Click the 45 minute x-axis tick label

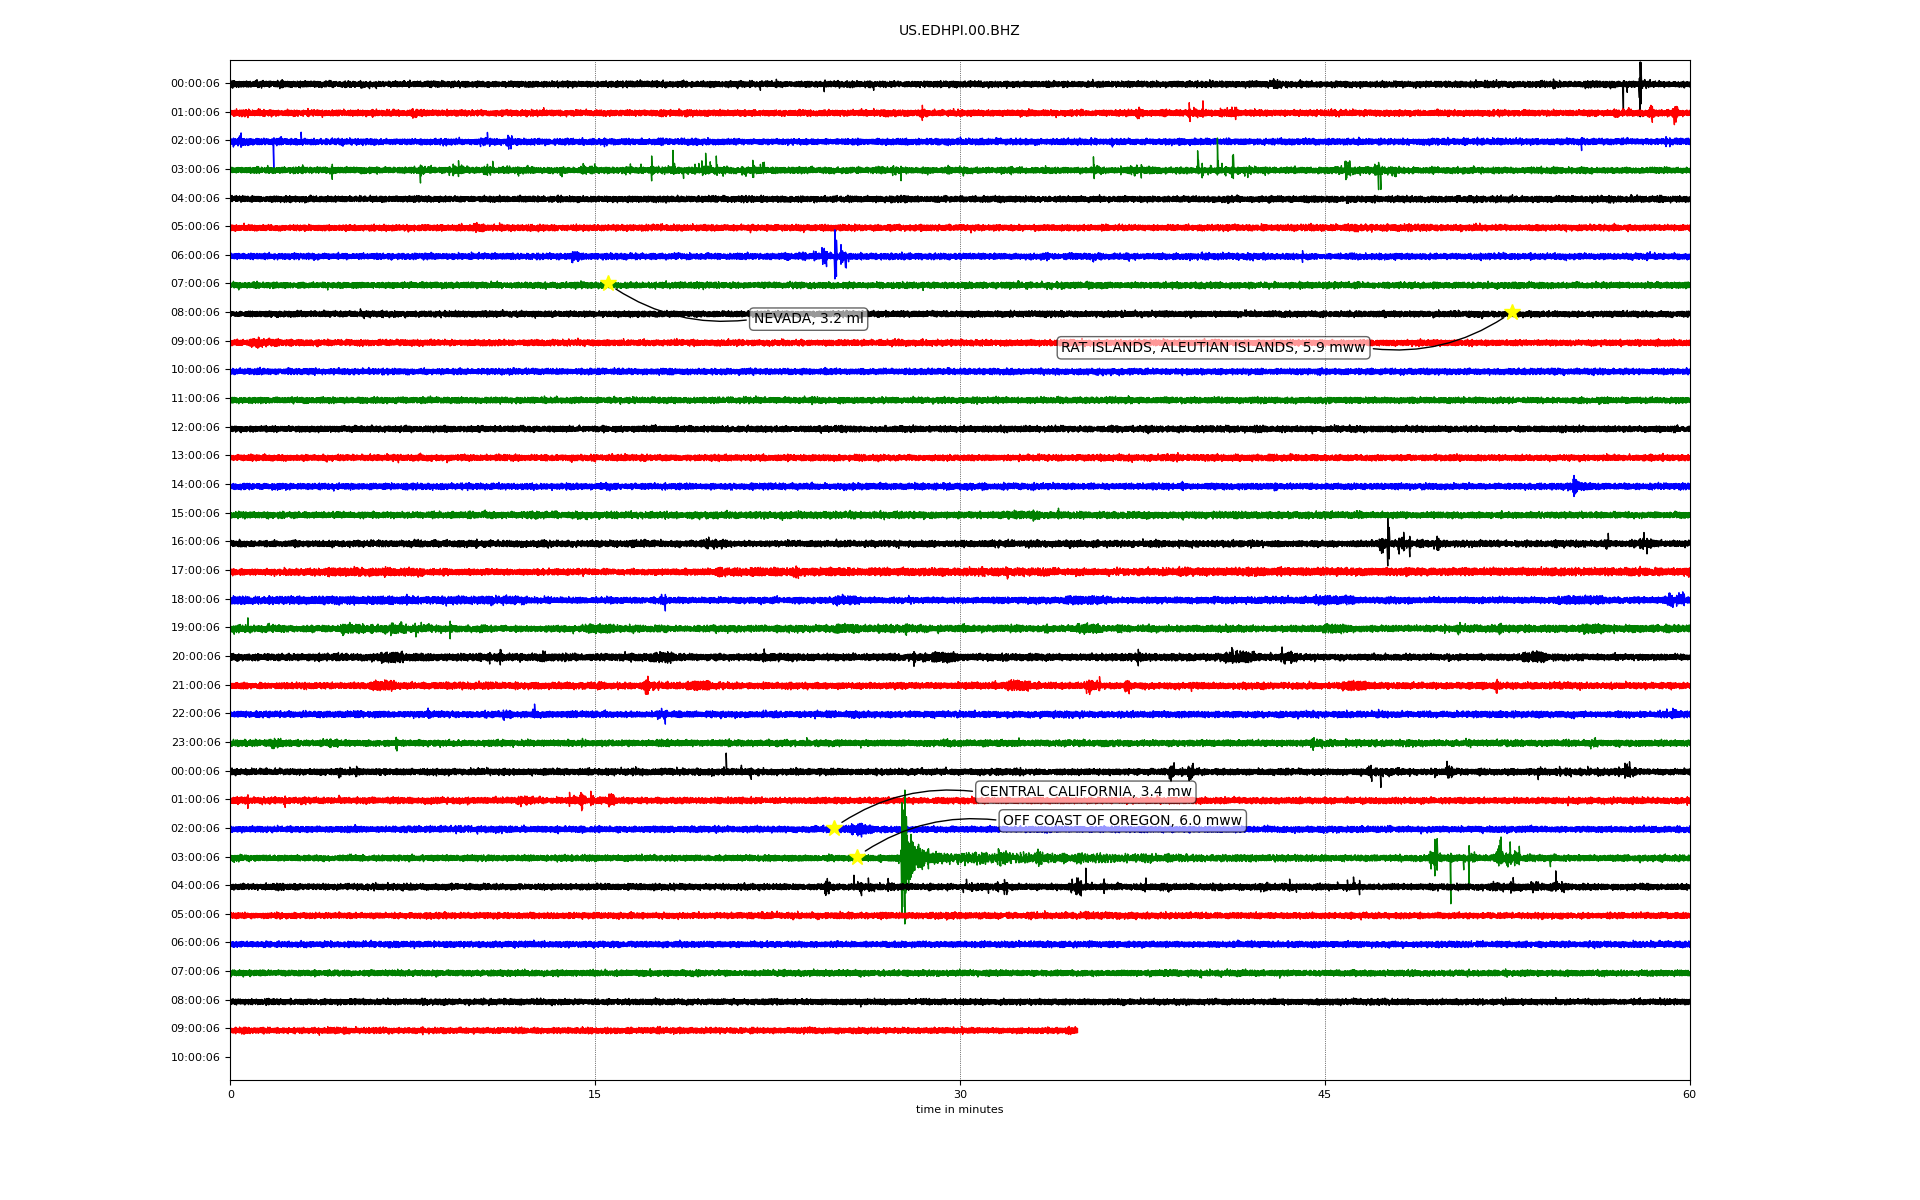coord(1324,1094)
